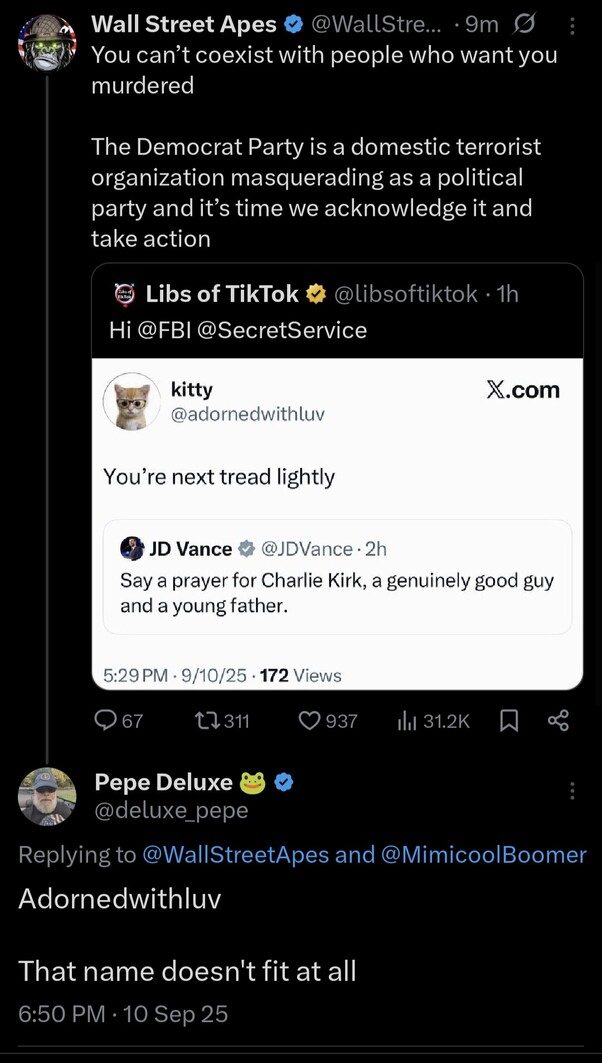Open the Pepe Deluxe profile avatar

coord(47,796)
